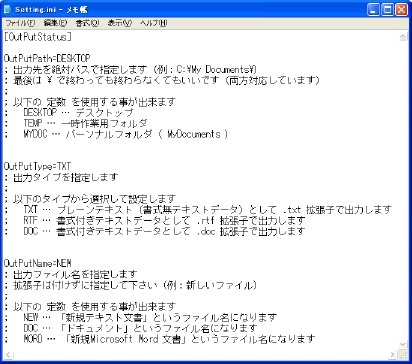Click the OutPutName=NEW line
The height and width of the screenshot is (364, 412).
point(37,263)
